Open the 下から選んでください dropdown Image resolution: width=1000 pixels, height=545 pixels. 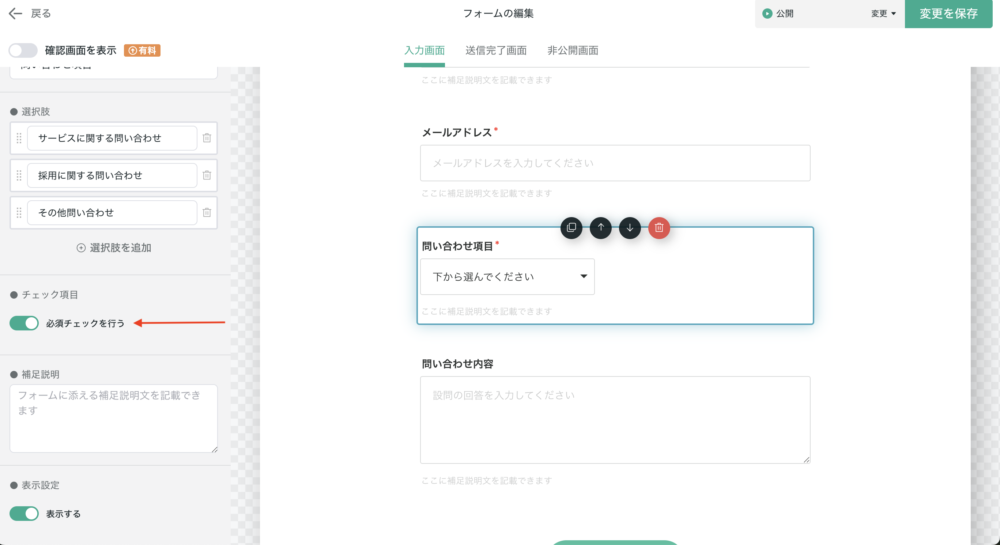coord(508,277)
